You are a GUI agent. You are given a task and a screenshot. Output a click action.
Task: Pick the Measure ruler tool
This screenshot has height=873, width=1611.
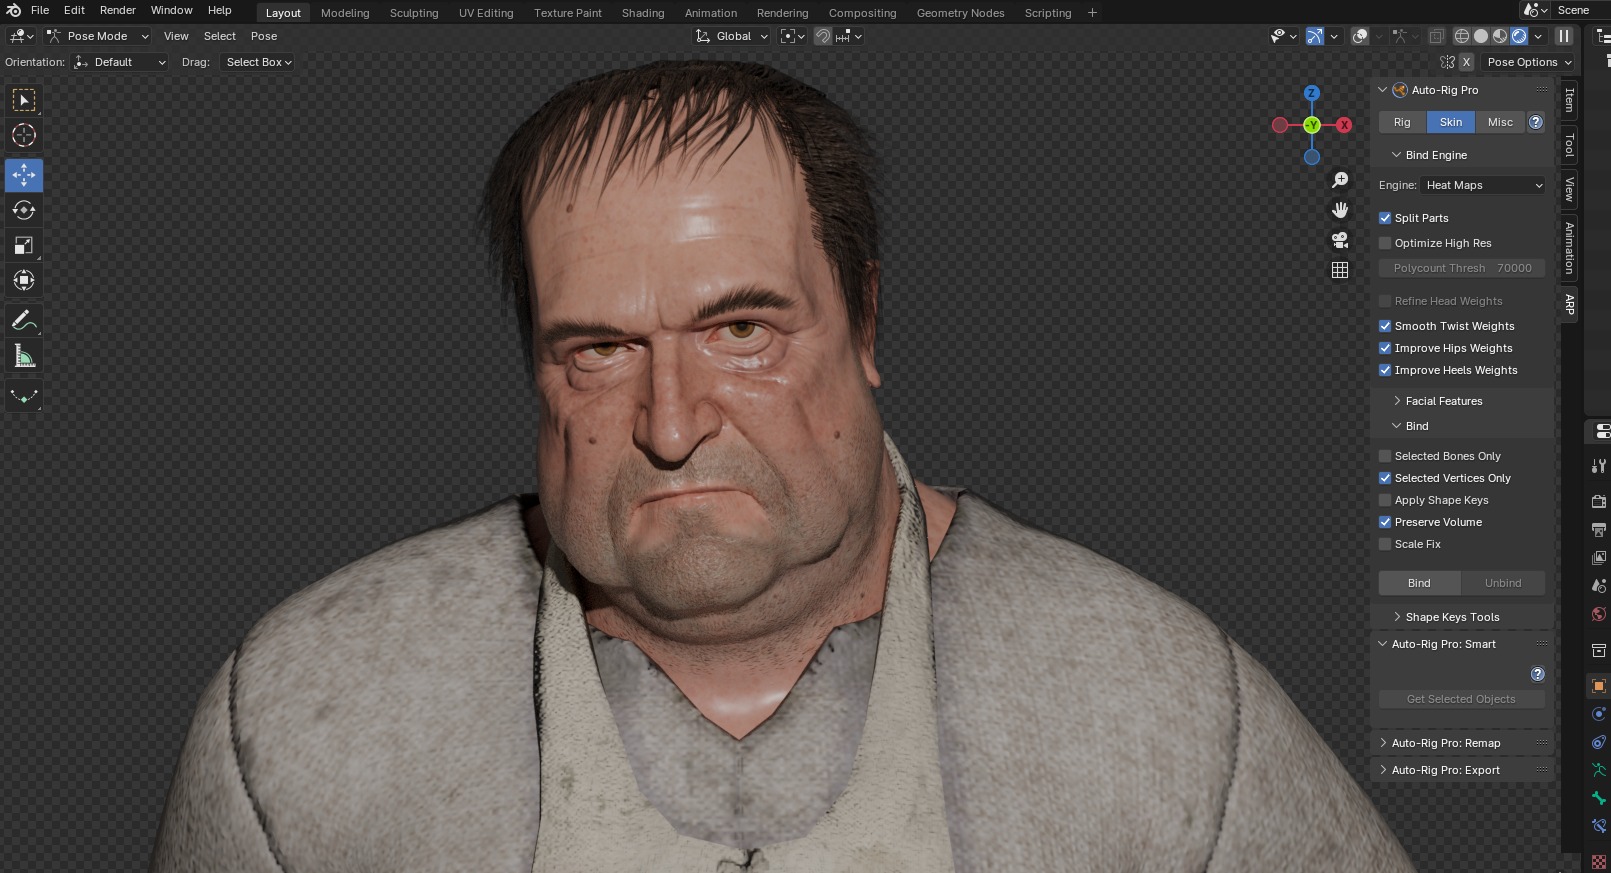pyautogui.click(x=24, y=357)
